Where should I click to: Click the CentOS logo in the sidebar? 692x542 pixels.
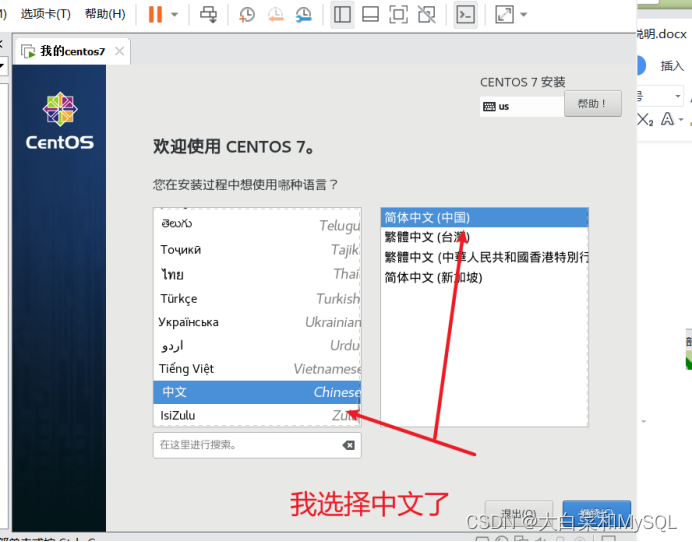[60, 121]
